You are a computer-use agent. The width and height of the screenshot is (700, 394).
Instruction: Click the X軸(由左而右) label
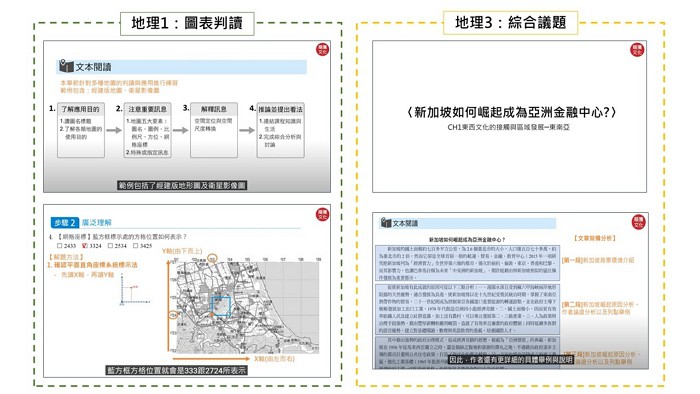274,359
